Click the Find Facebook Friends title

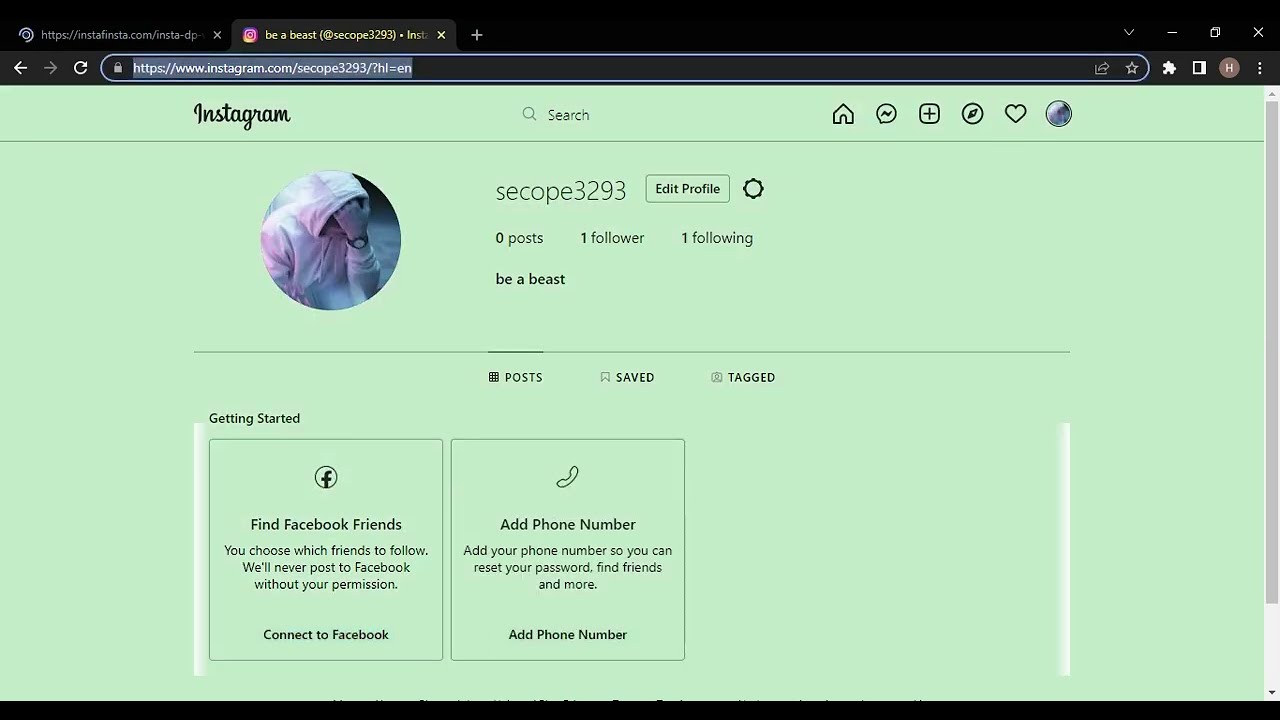pos(326,524)
